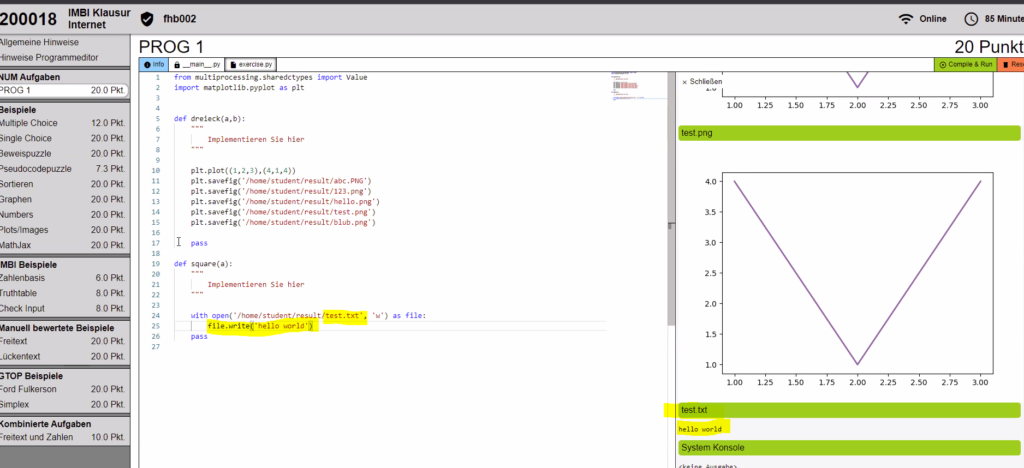Click the clock remaining time icon

point(972,19)
